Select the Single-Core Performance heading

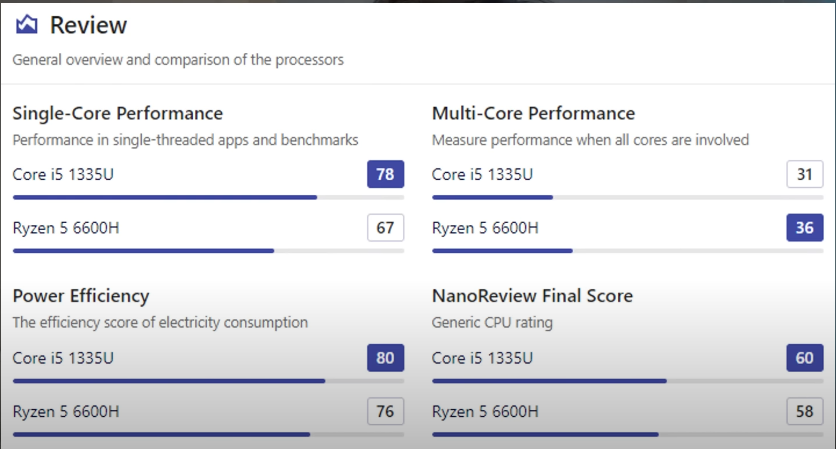[x=118, y=113]
